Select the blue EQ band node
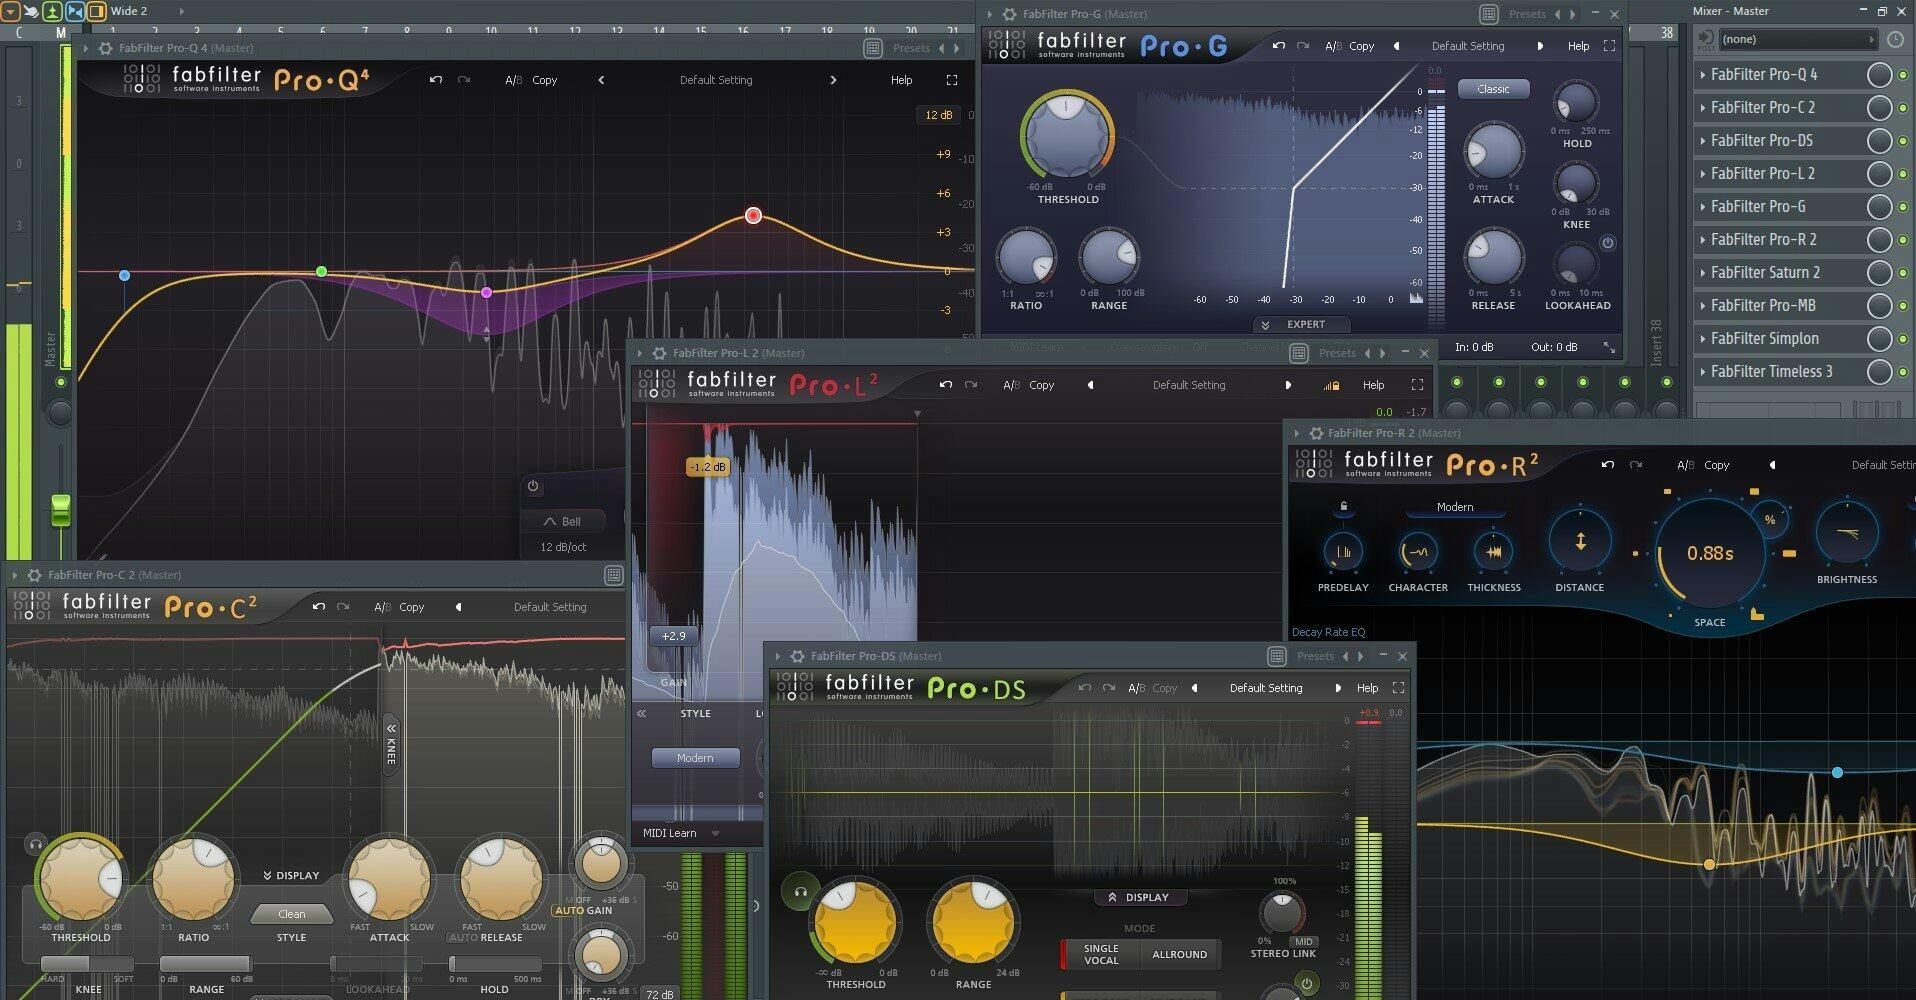Viewport: 1916px width, 1000px height. (x=124, y=275)
